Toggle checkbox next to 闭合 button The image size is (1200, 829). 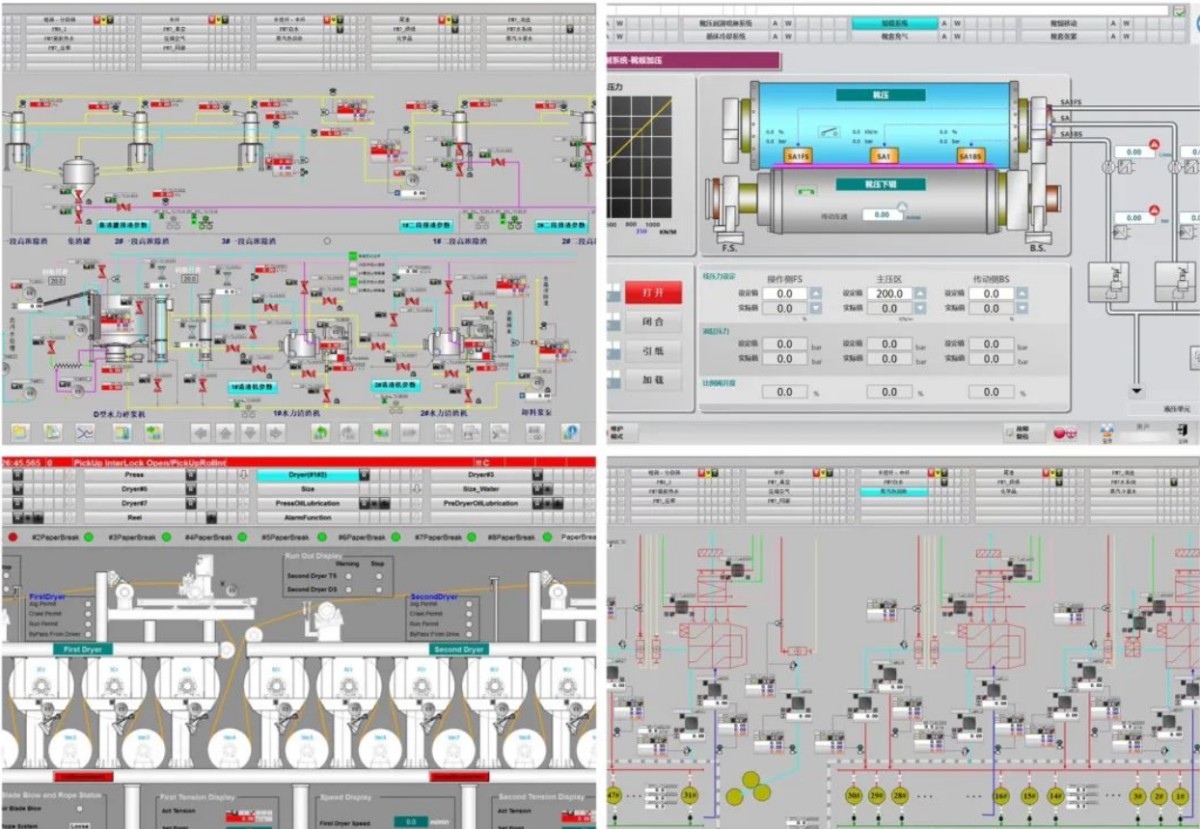(x=613, y=322)
